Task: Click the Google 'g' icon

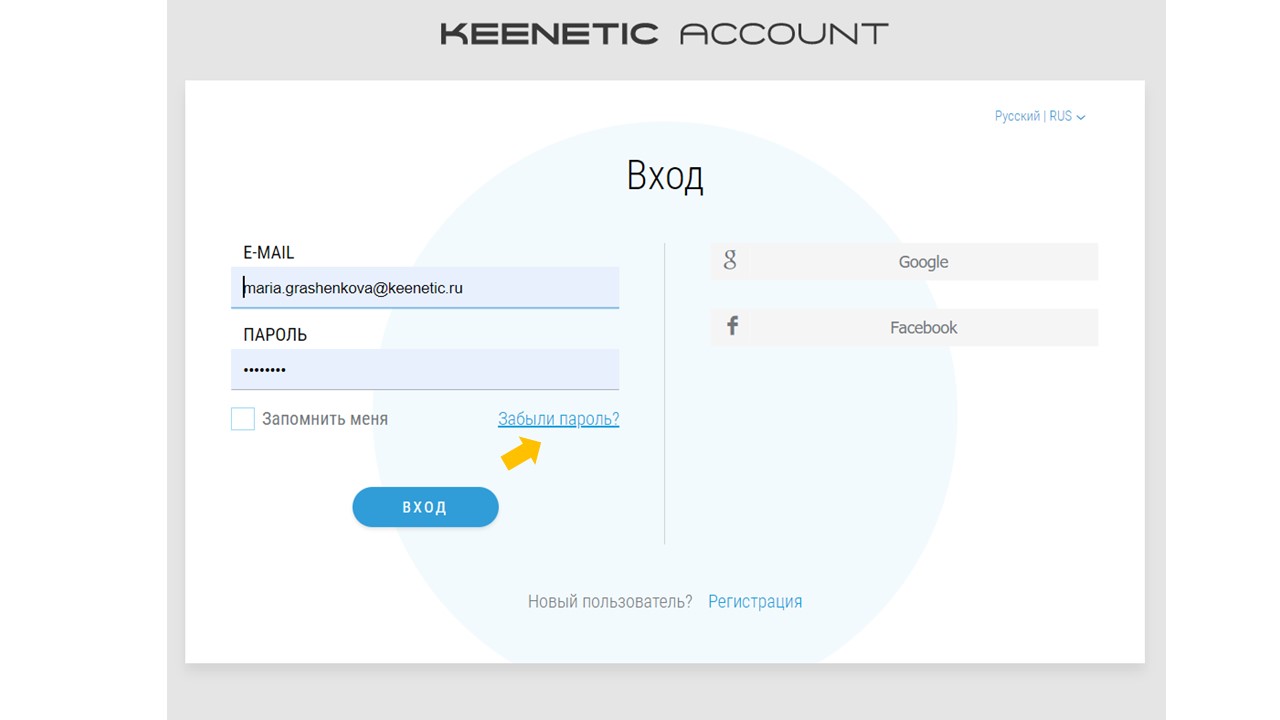Action: click(730, 261)
